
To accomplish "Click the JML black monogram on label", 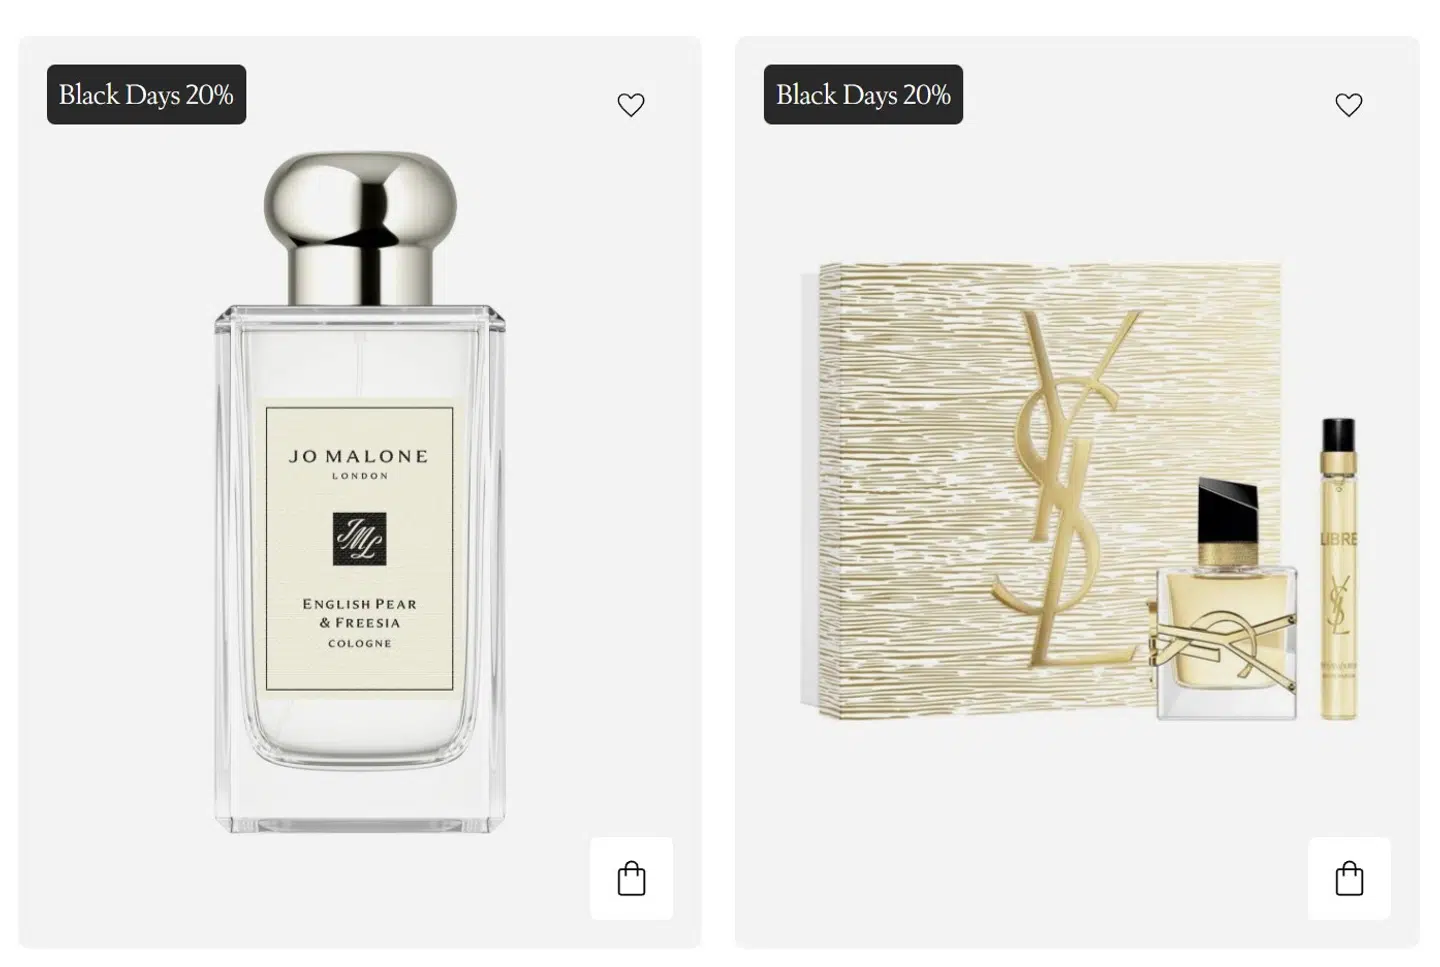I will [x=359, y=540].
